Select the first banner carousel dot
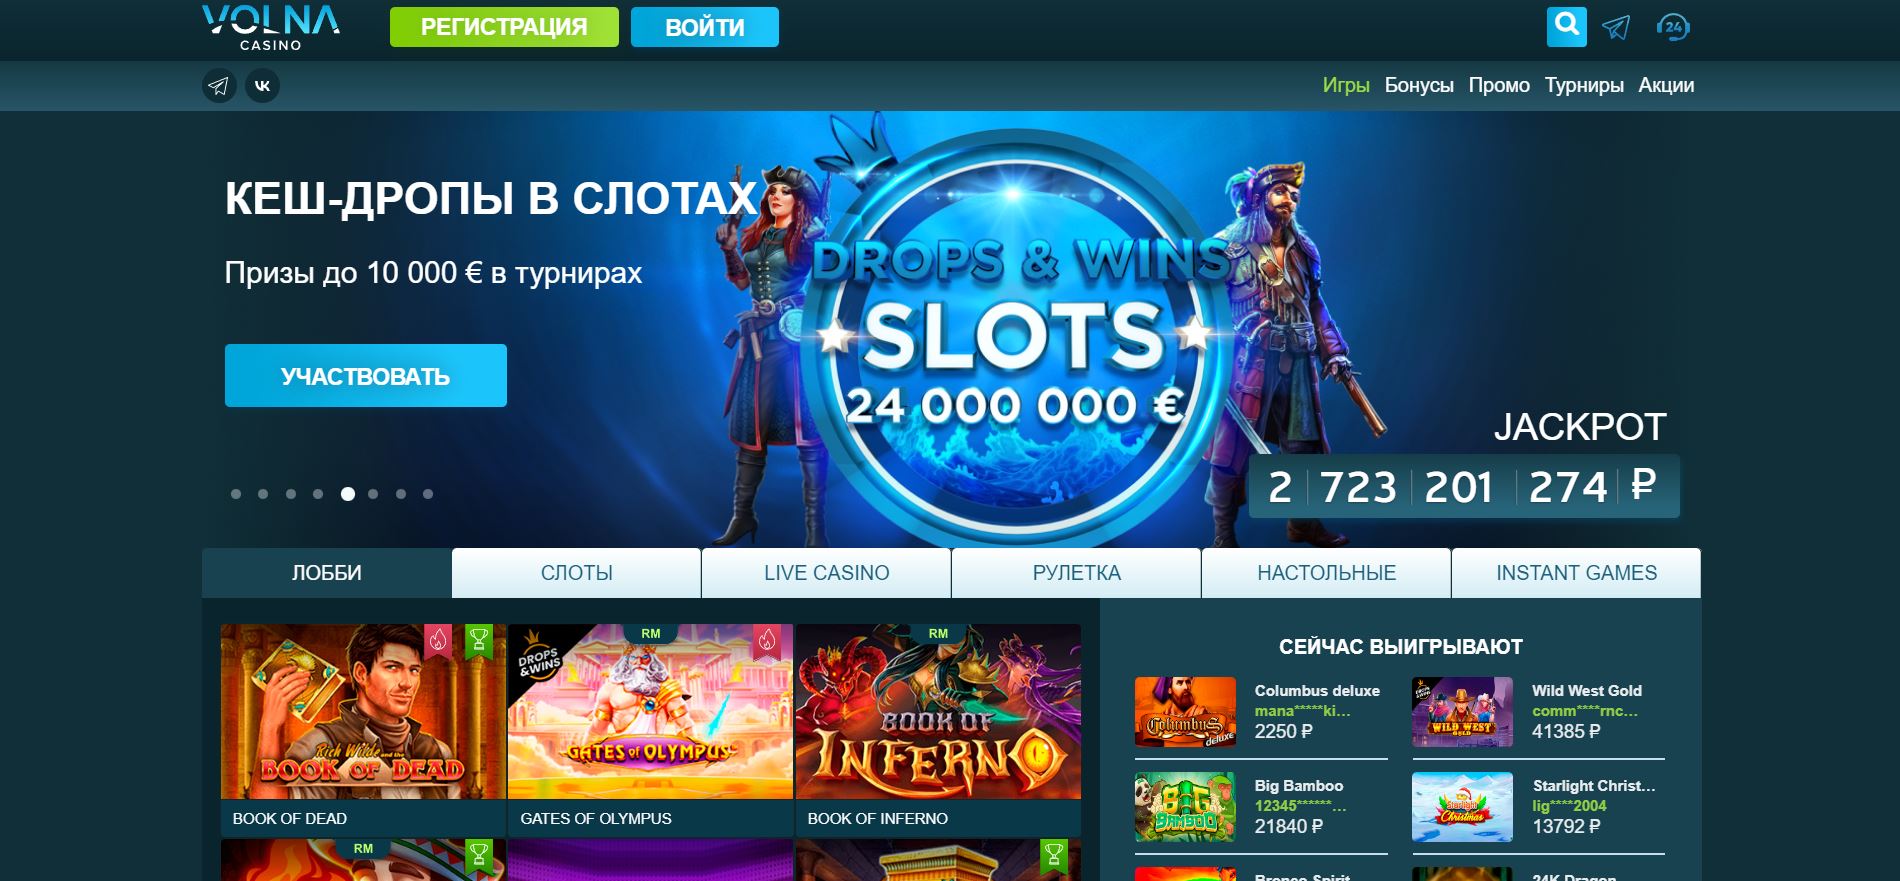 click(236, 494)
